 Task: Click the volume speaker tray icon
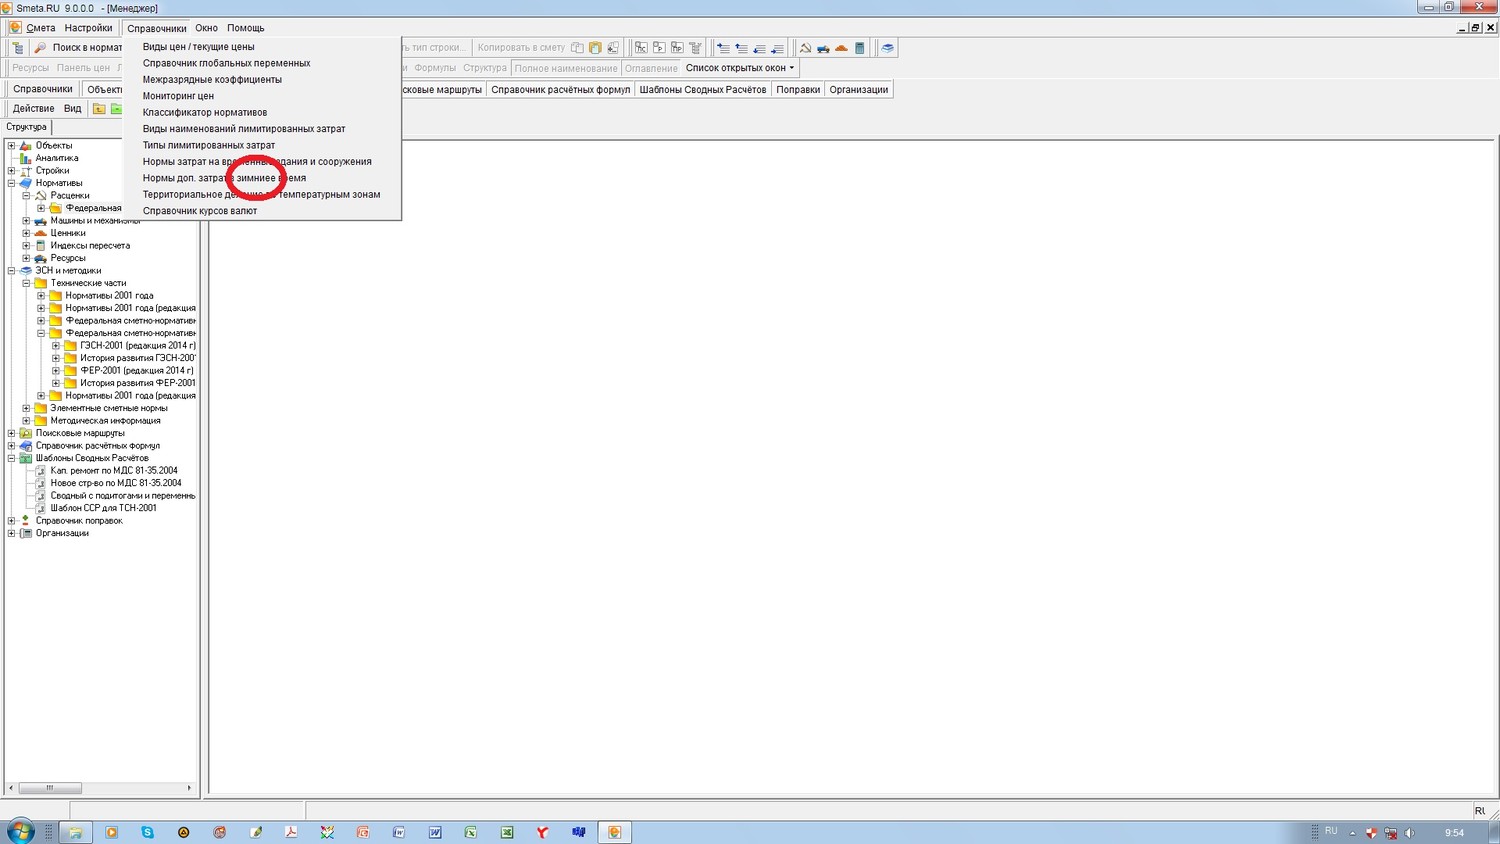(1409, 833)
